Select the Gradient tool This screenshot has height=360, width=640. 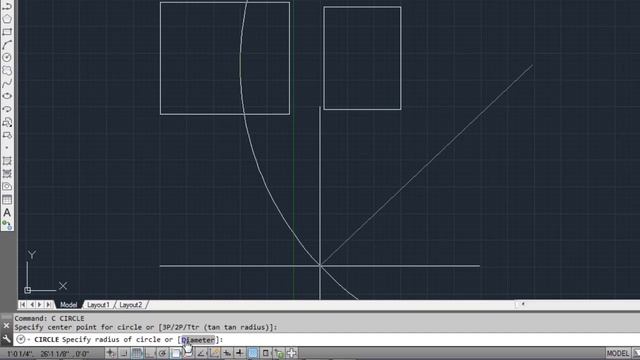(x=7, y=173)
